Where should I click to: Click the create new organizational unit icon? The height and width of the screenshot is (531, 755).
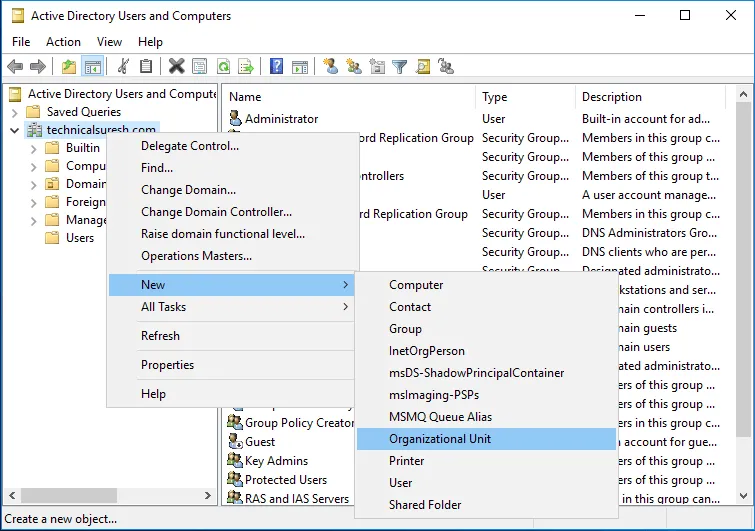coord(377,66)
